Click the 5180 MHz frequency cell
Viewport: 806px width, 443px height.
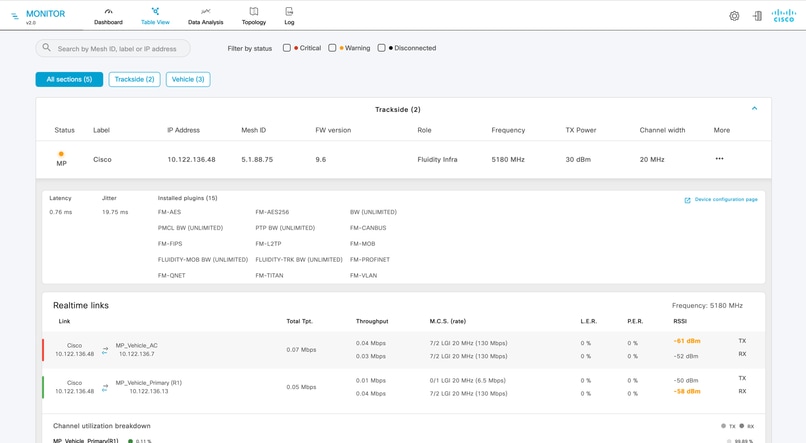(508, 159)
